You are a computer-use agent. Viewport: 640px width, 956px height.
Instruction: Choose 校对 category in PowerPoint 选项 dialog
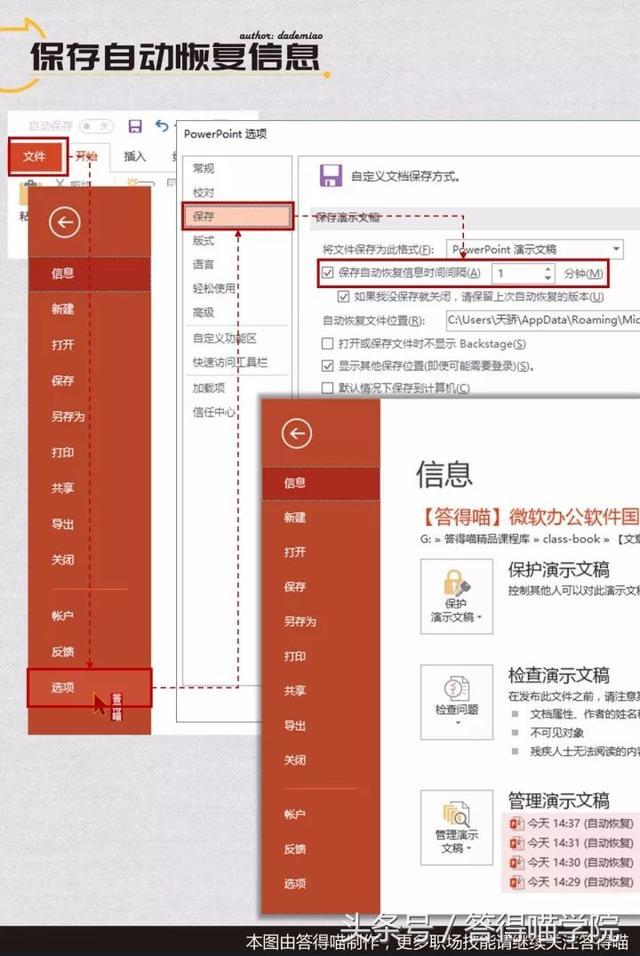(204, 193)
